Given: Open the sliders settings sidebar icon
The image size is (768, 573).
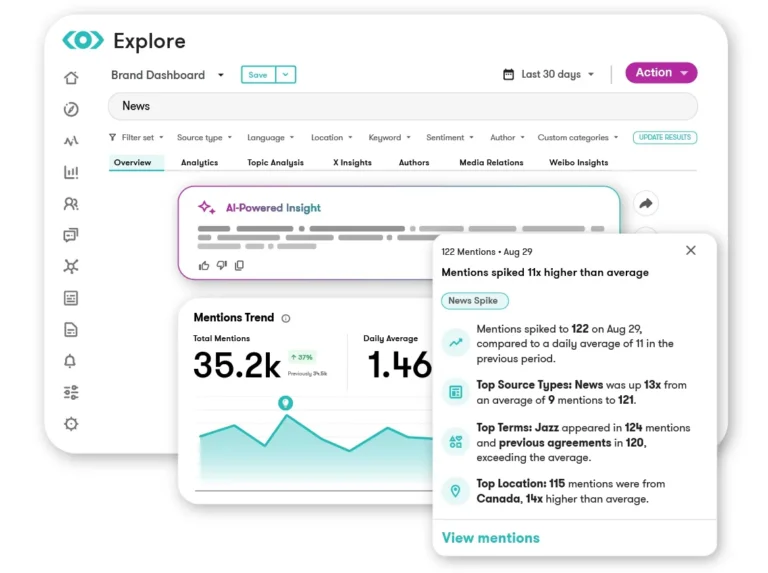Looking at the screenshot, I should 71,392.
